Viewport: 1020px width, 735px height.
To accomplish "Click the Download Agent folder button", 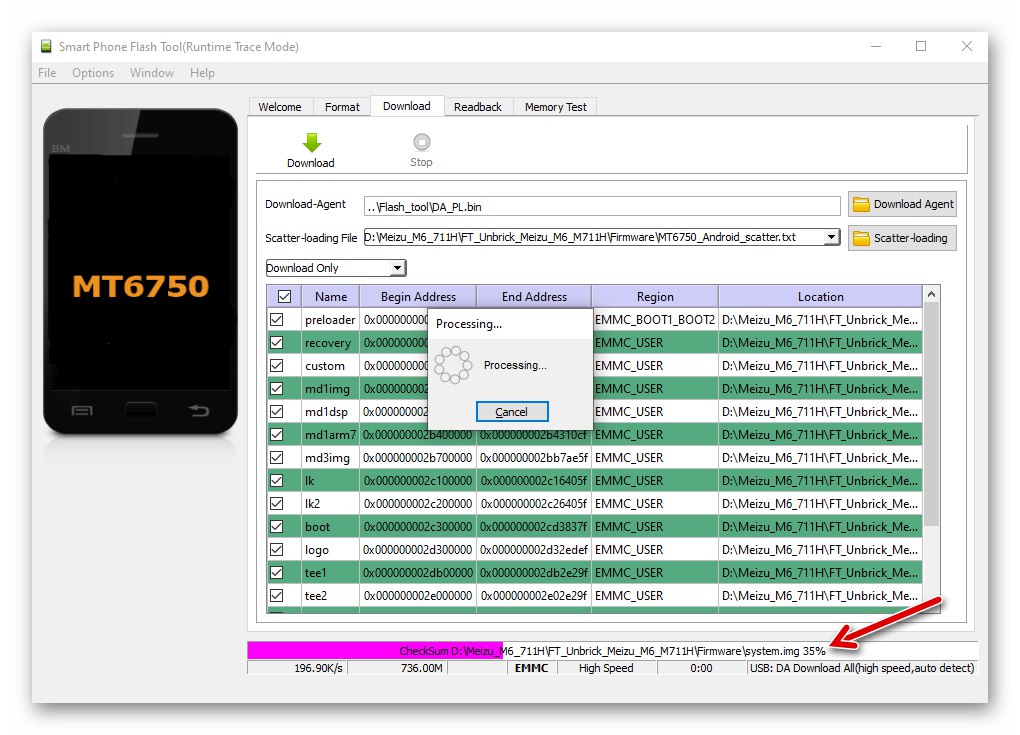I will coord(902,204).
